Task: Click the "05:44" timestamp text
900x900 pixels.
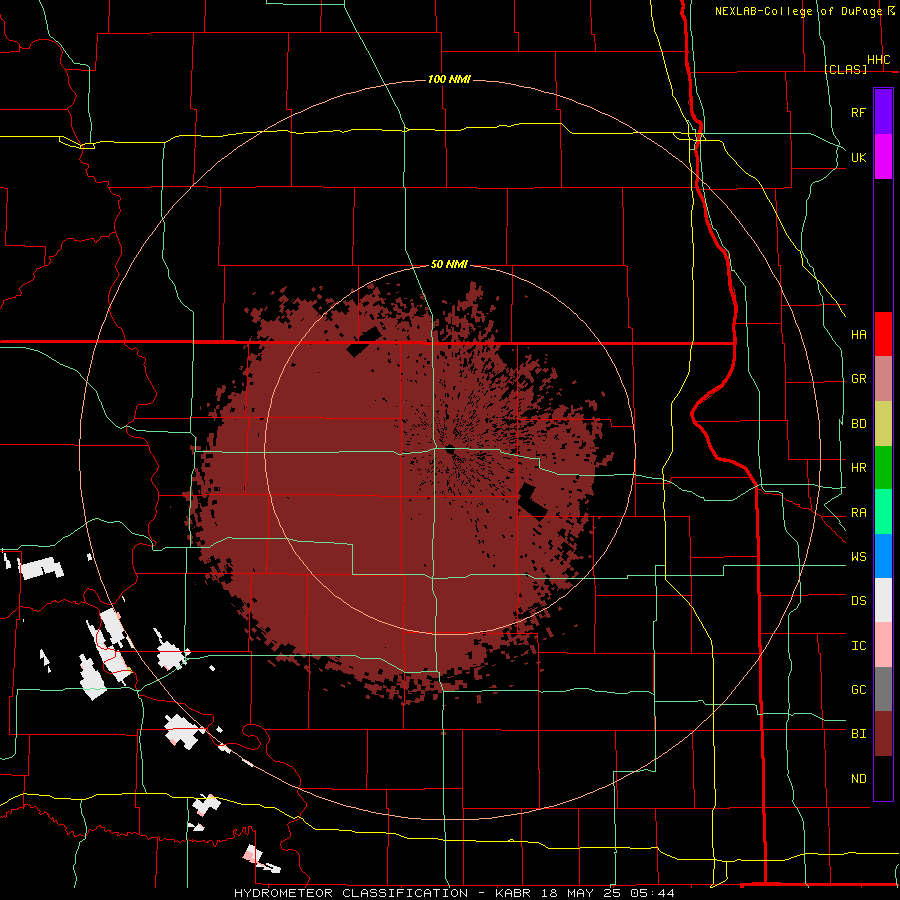Action: coord(652,893)
